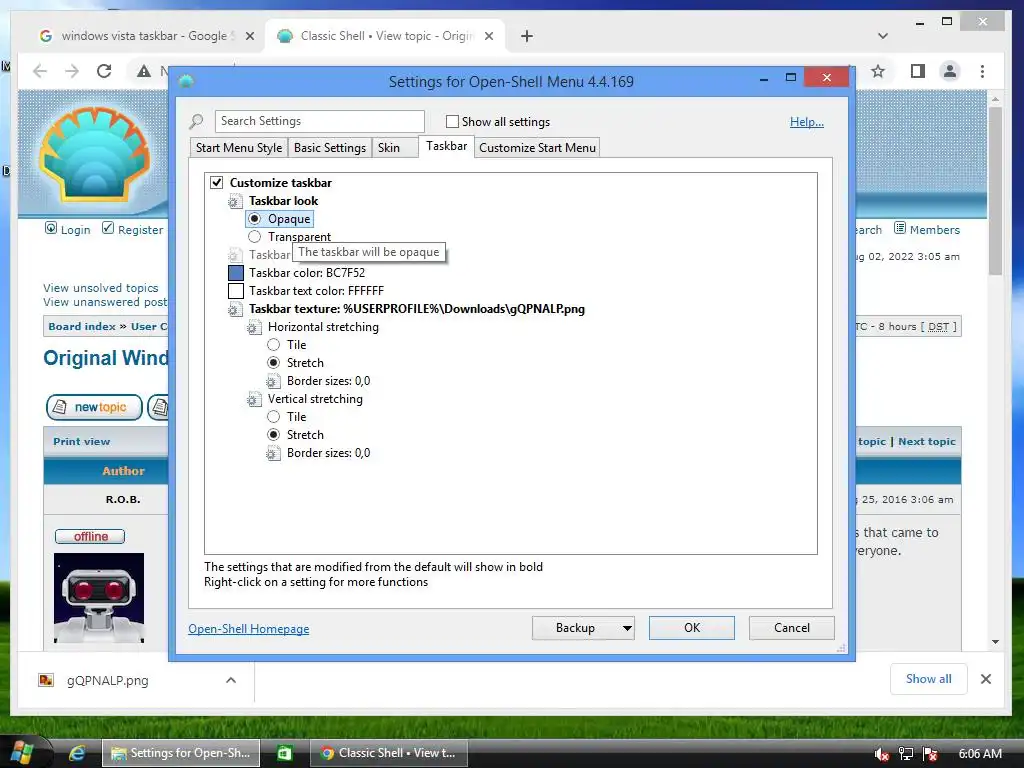Screen dimensions: 1024x768
Task: Switch to Basic Settings tab
Action: [x=330, y=148]
